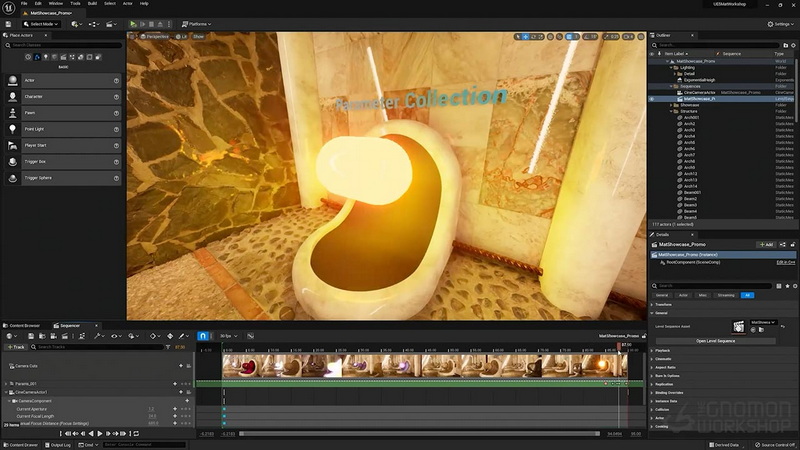Open the Window menu
The height and width of the screenshot is (450, 800).
tap(56, 4)
